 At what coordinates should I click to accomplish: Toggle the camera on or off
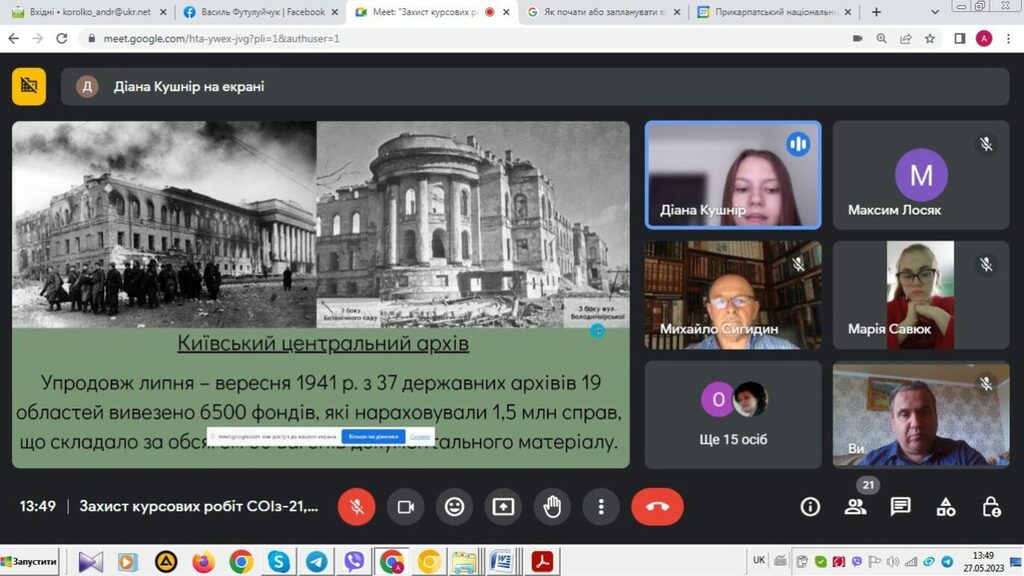click(405, 507)
